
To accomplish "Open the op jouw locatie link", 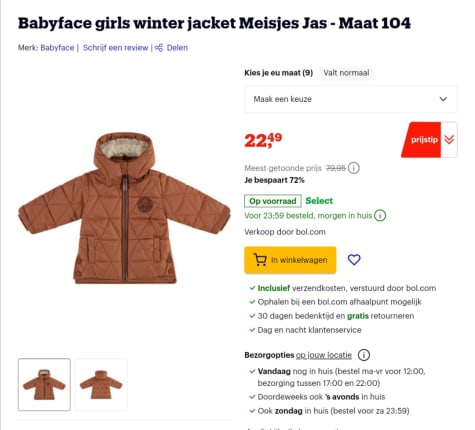I will pyautogui.click(x=324, y=355).
